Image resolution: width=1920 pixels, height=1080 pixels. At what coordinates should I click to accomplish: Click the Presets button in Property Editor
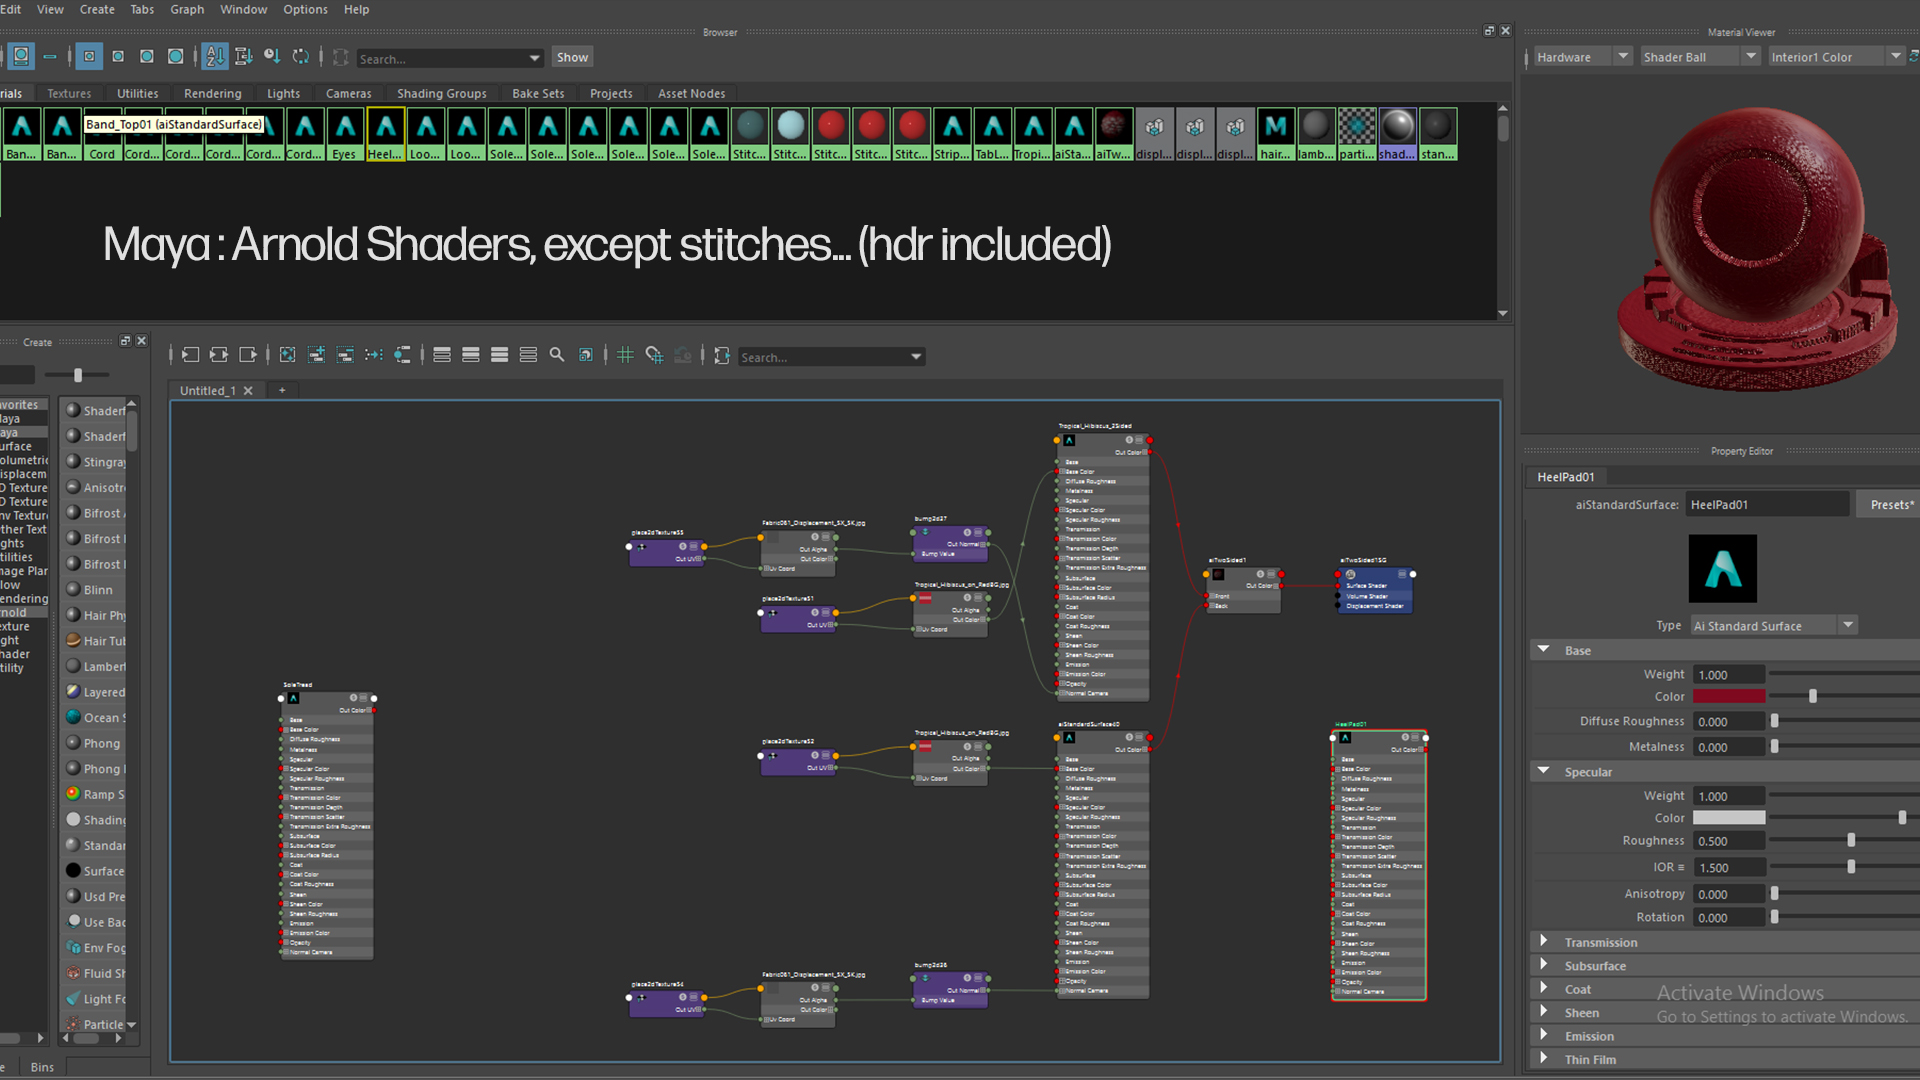1889,504
